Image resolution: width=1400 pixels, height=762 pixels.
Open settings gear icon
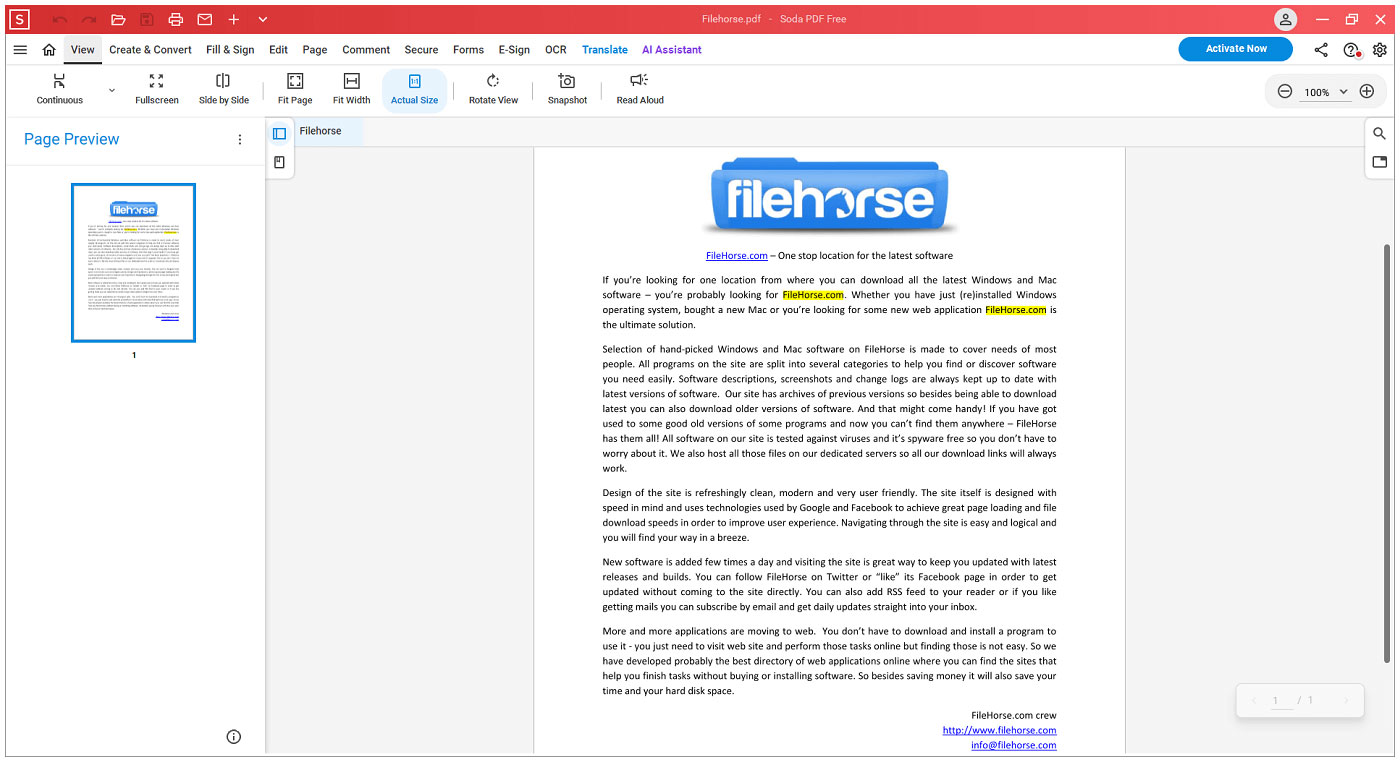pos(1380,49)
